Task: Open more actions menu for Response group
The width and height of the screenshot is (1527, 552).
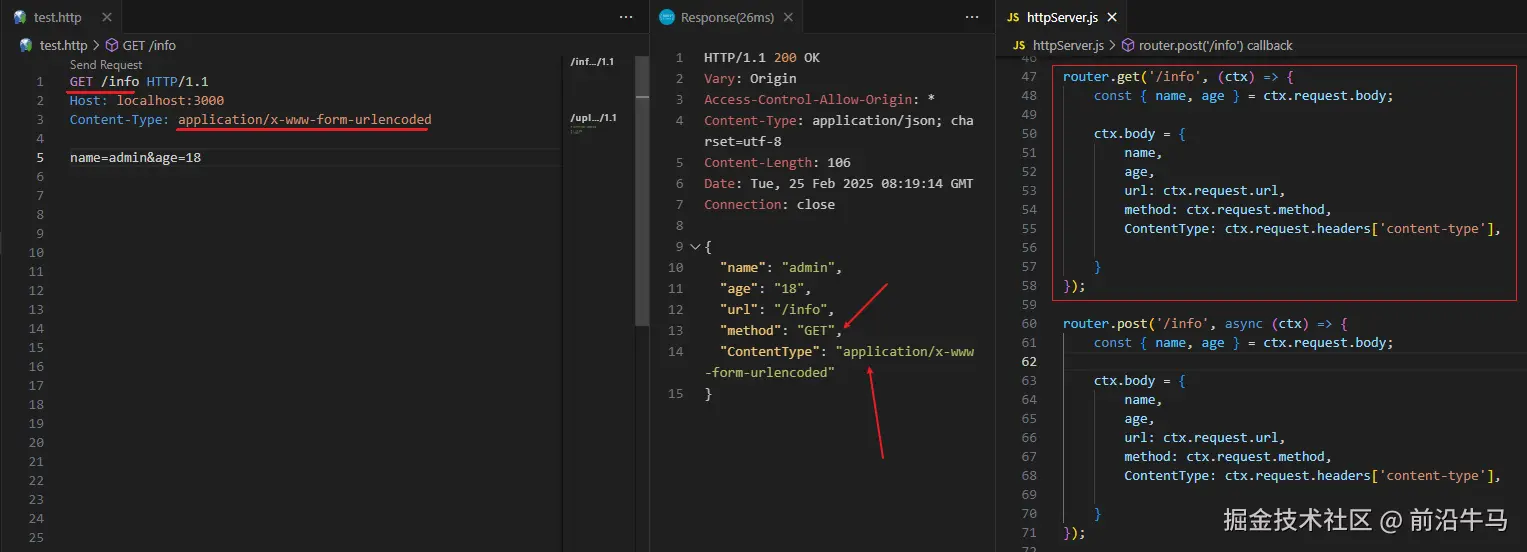Action: point(972,17)
